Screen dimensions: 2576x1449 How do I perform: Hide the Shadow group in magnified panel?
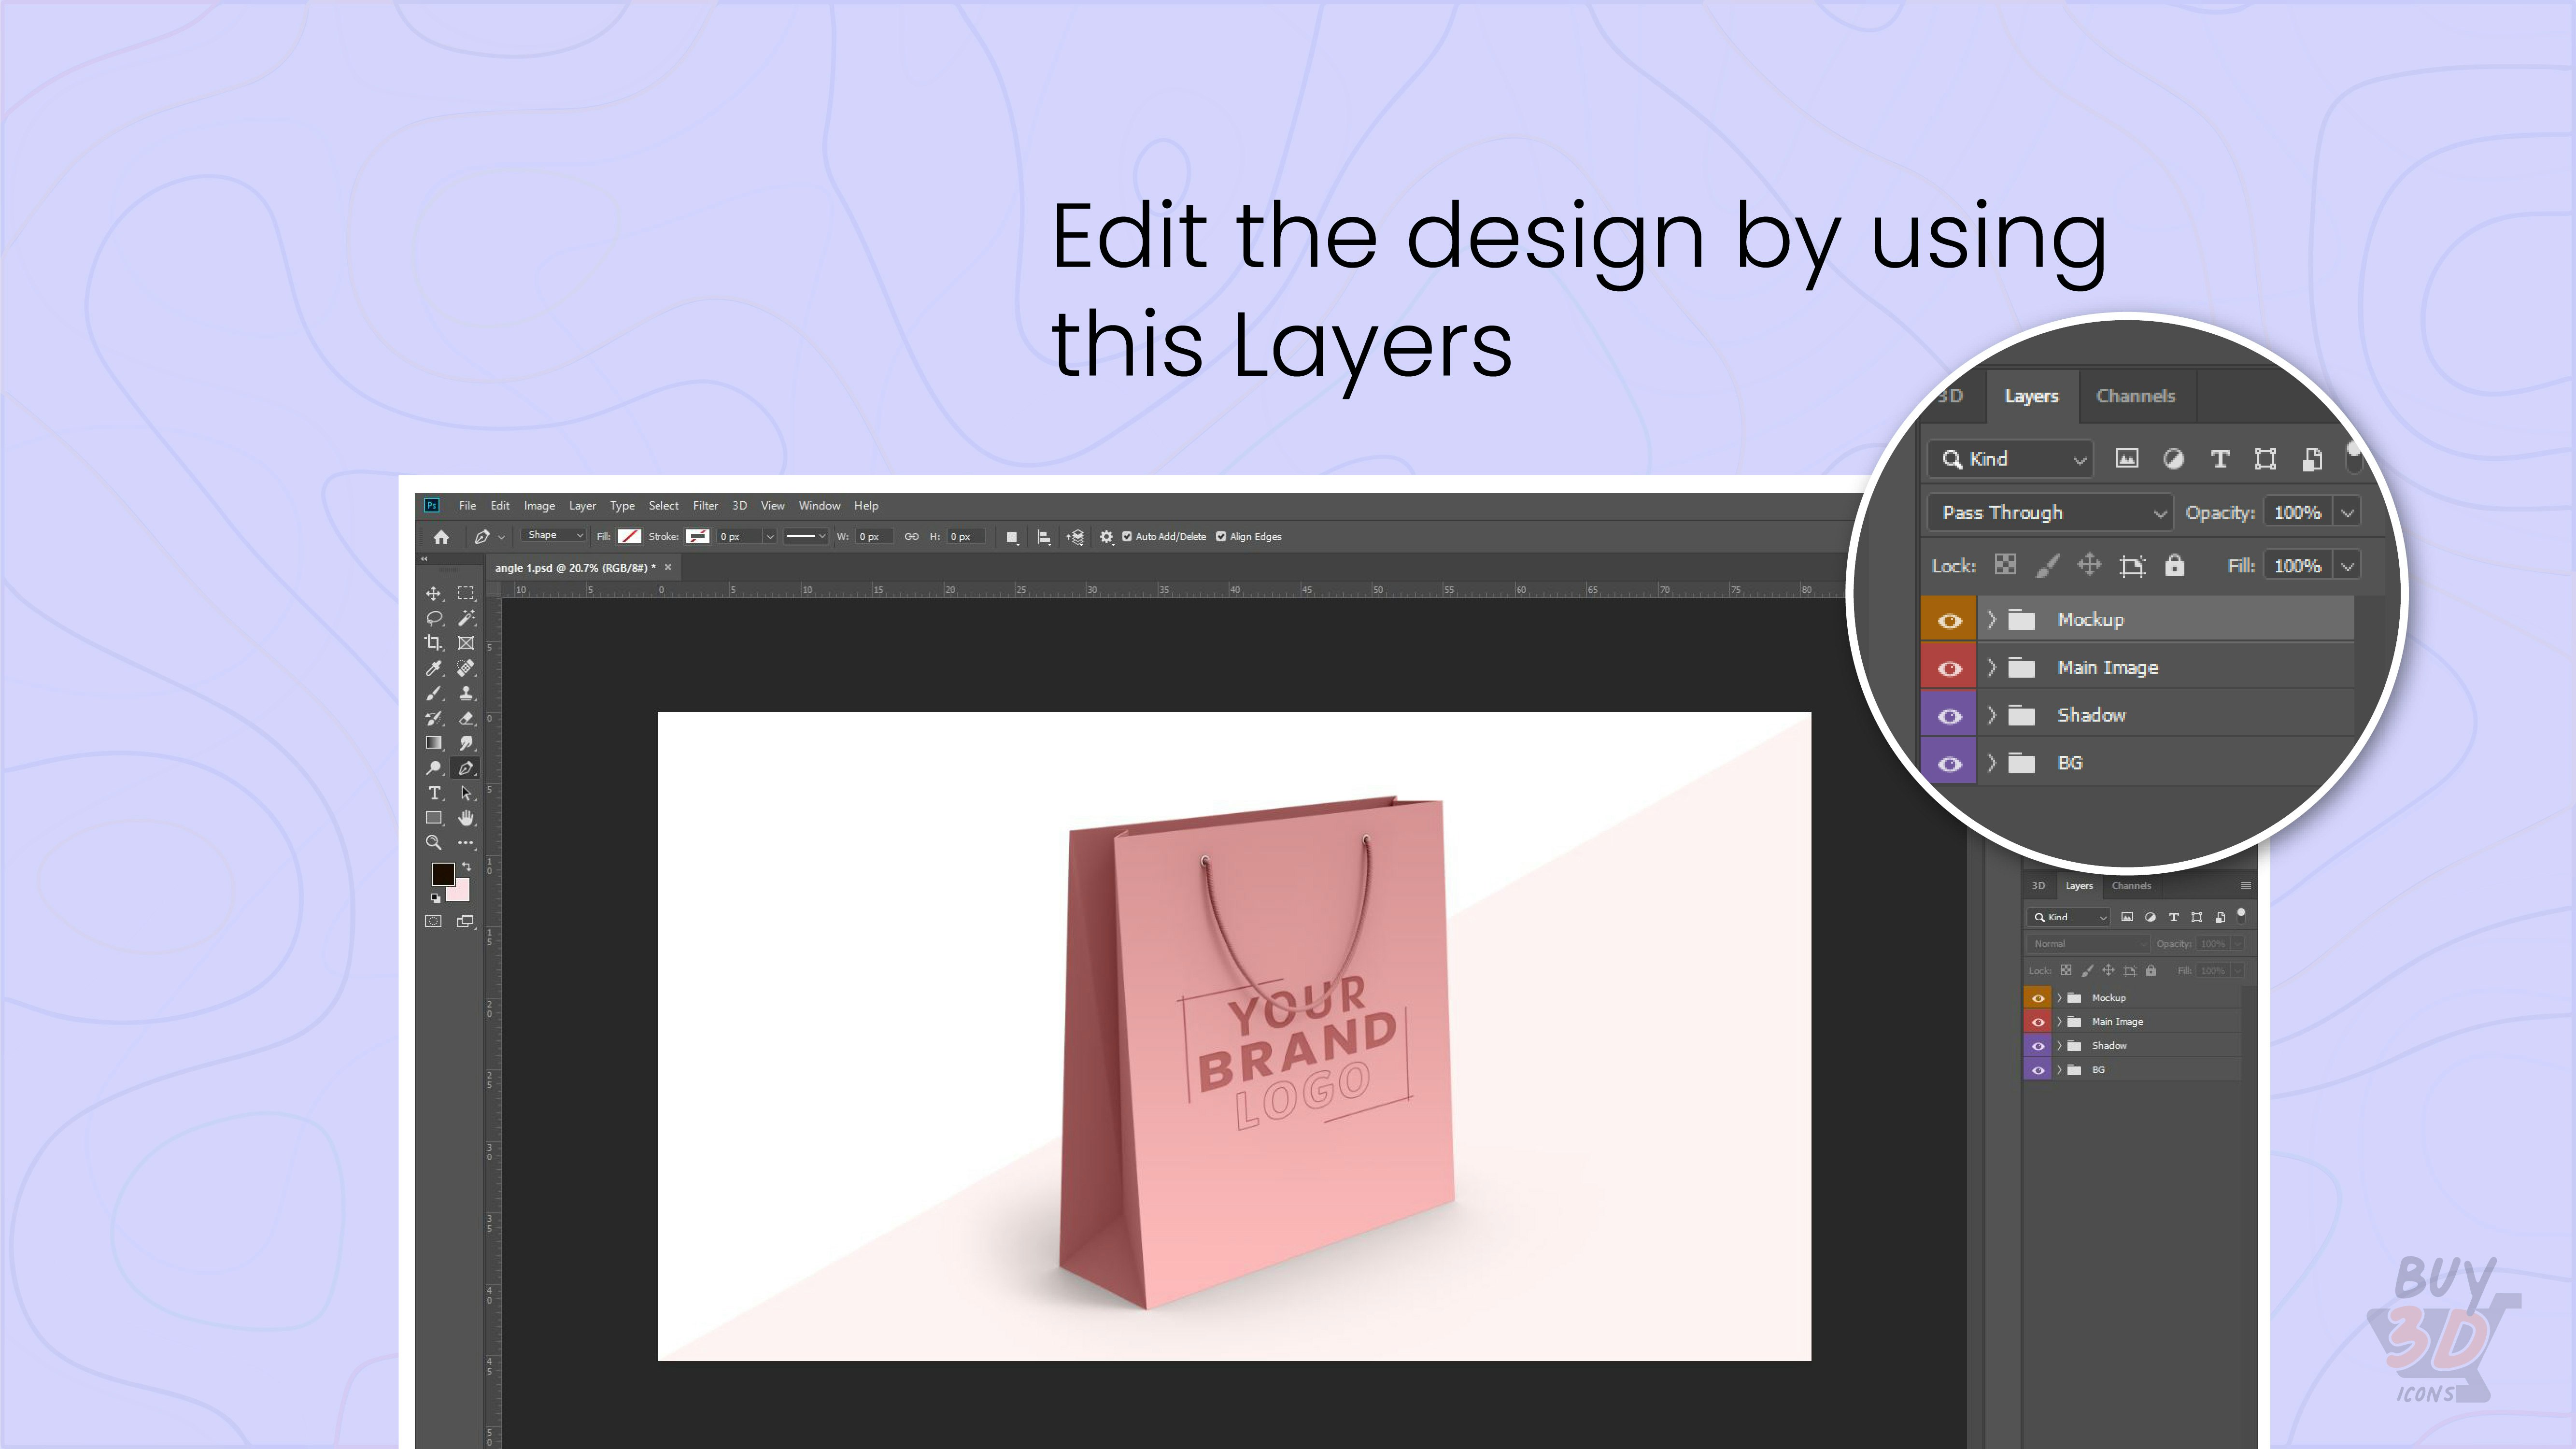1949,716
